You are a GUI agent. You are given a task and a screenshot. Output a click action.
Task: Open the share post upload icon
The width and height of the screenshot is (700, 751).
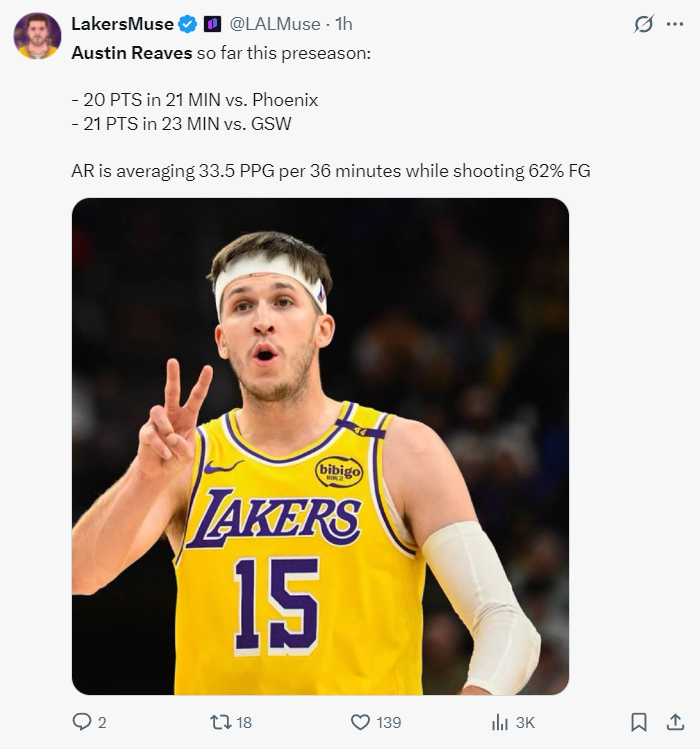675,722
